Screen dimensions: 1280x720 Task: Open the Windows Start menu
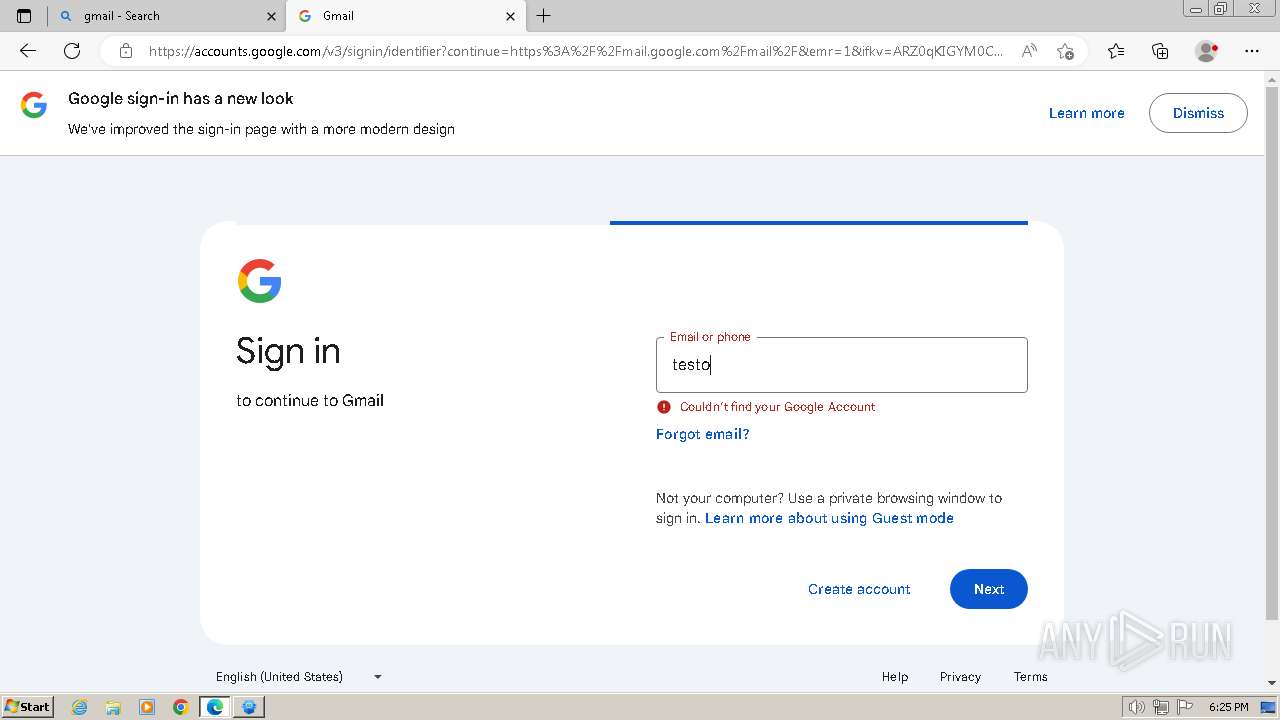(x=28, y=707)
